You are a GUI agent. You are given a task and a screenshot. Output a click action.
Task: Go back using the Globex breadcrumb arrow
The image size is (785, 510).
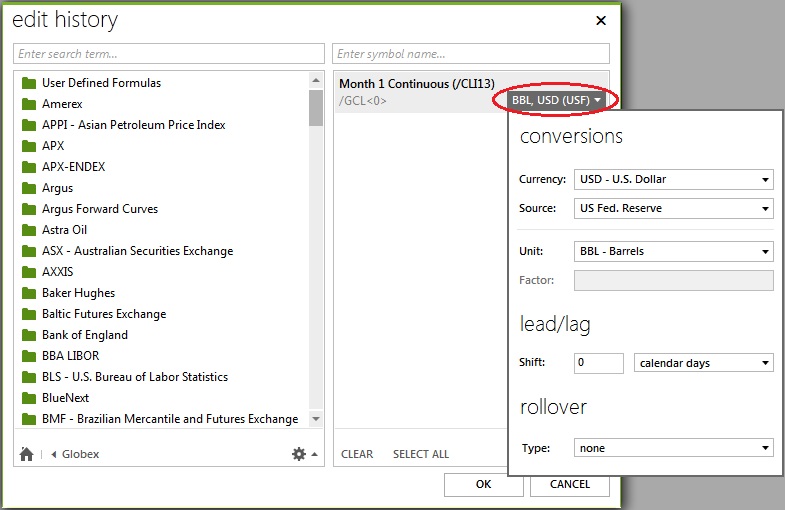click(54, 454)
